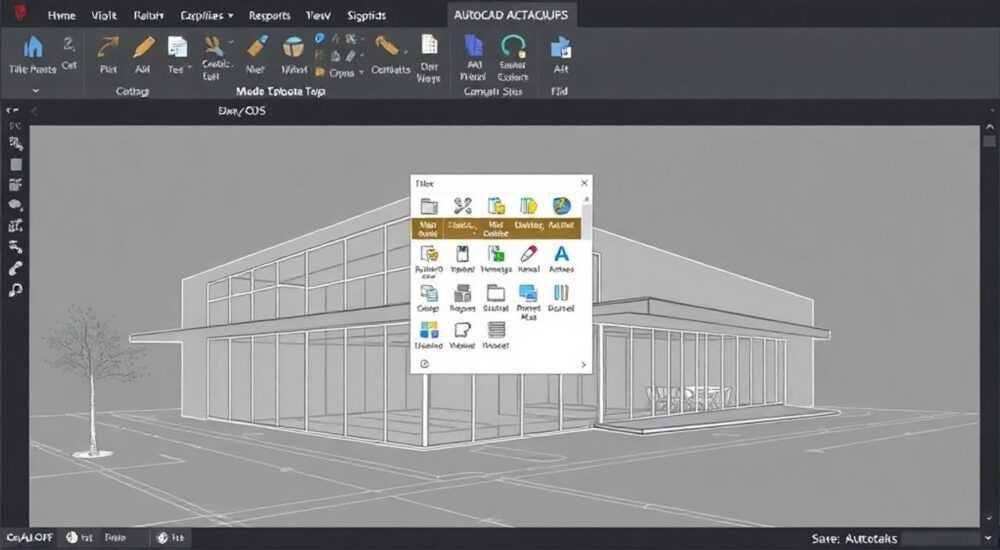Select the orange pencil tool in the ribbon
This screenshot has width=1000, height=550.
(x=143, y=47)
